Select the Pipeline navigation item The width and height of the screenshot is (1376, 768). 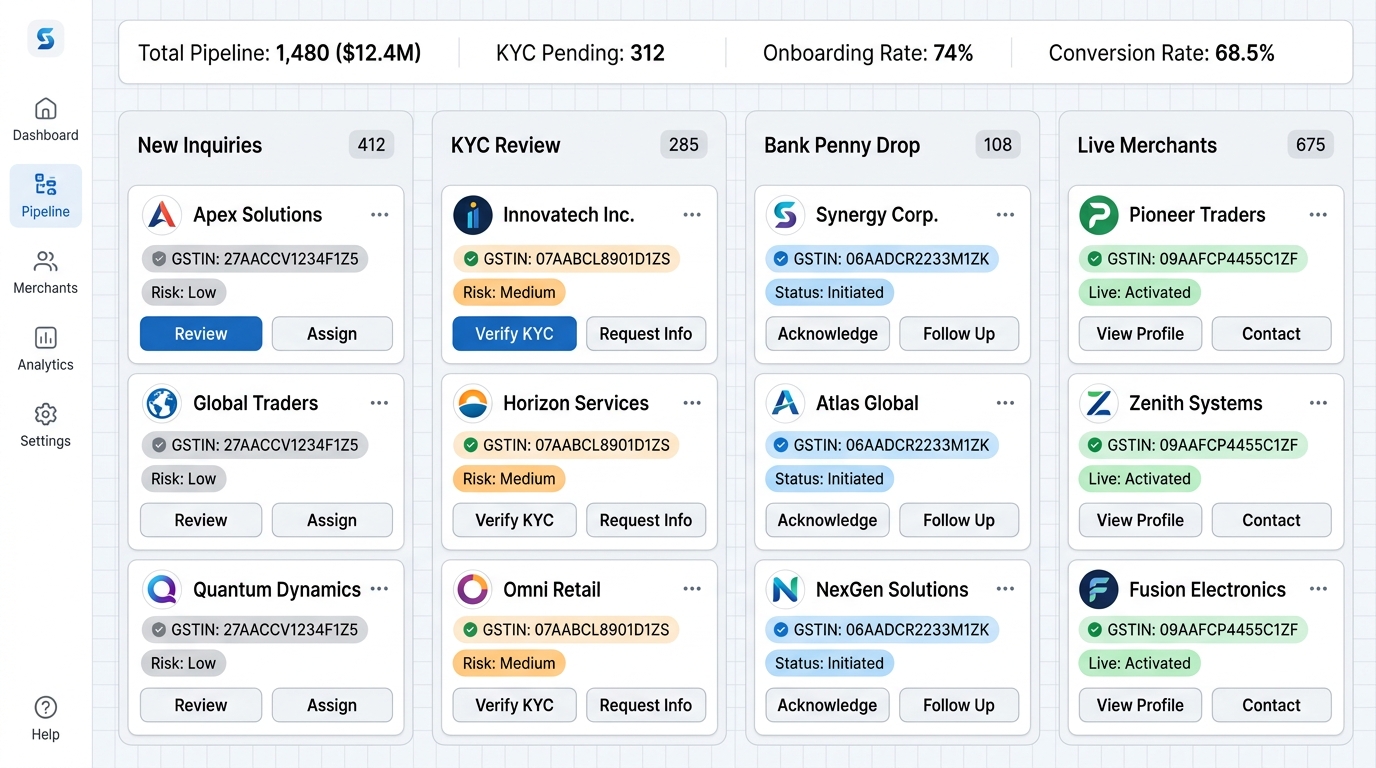(45, 196)
